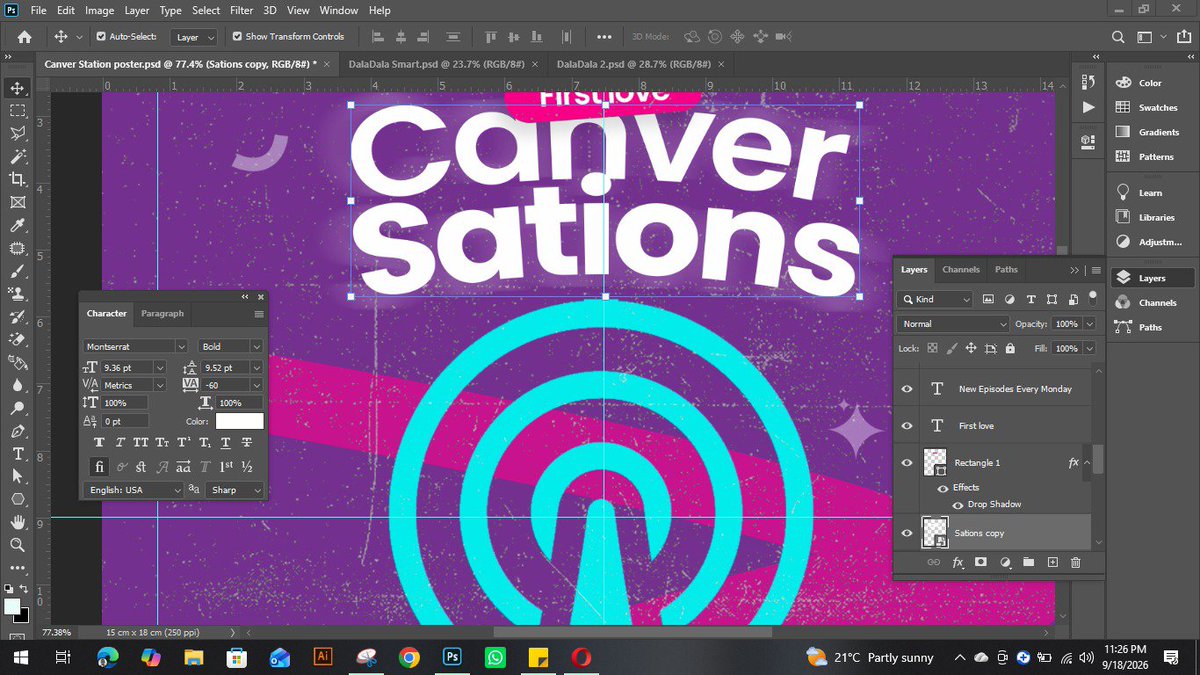Select the Blur tool droplet icon

(18, 385)
